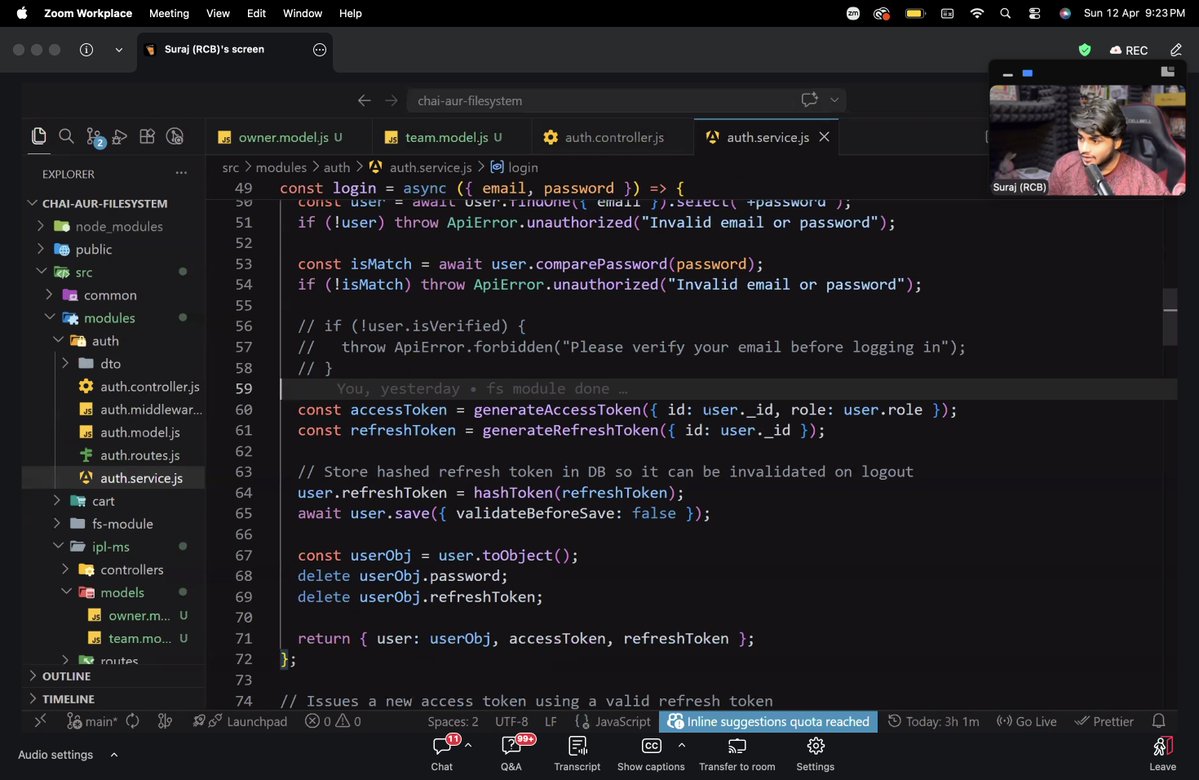Close the auth.service.js tab
This screenshot has height=780, width=1199.
click(824, 137)
